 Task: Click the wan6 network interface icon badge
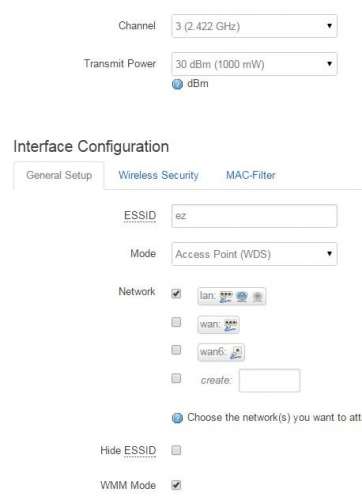point(221,352)
